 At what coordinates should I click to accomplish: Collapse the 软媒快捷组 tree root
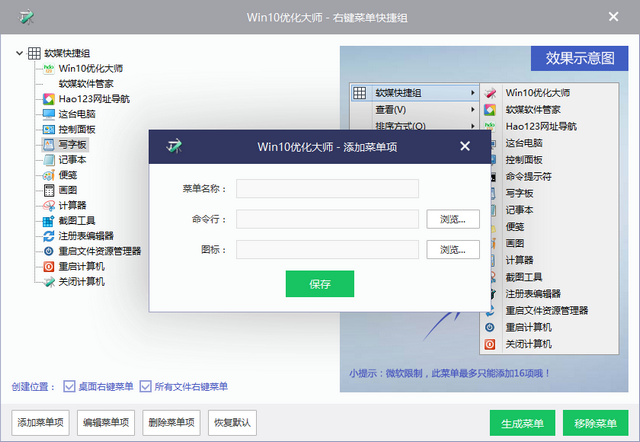tap(19, 53)
